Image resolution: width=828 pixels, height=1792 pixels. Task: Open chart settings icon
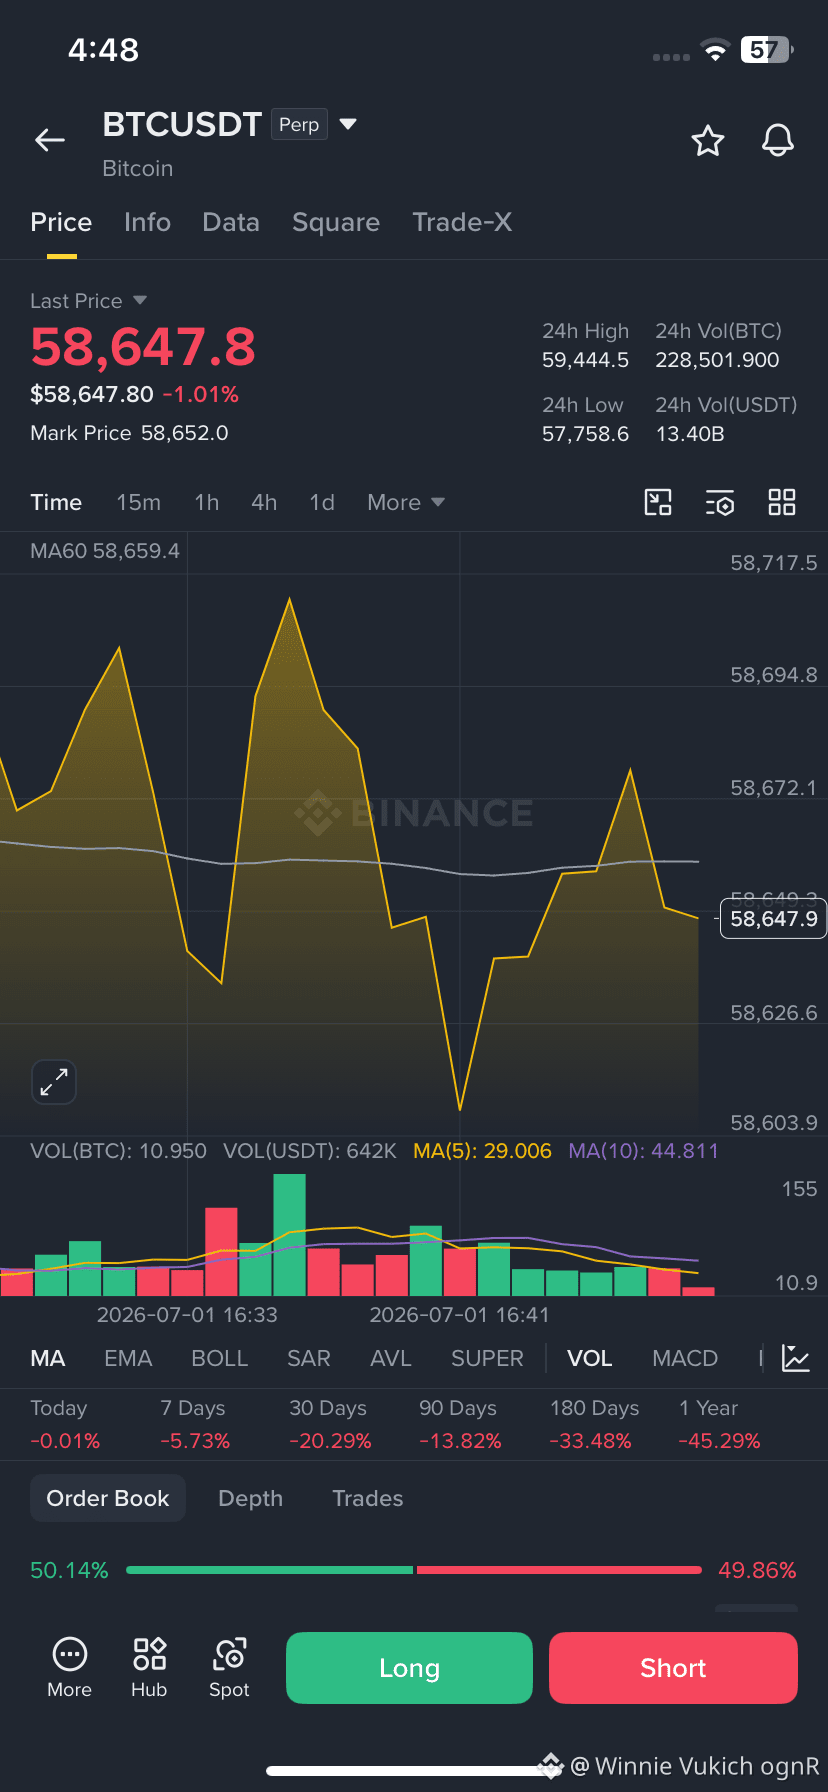tap(720, 502)
